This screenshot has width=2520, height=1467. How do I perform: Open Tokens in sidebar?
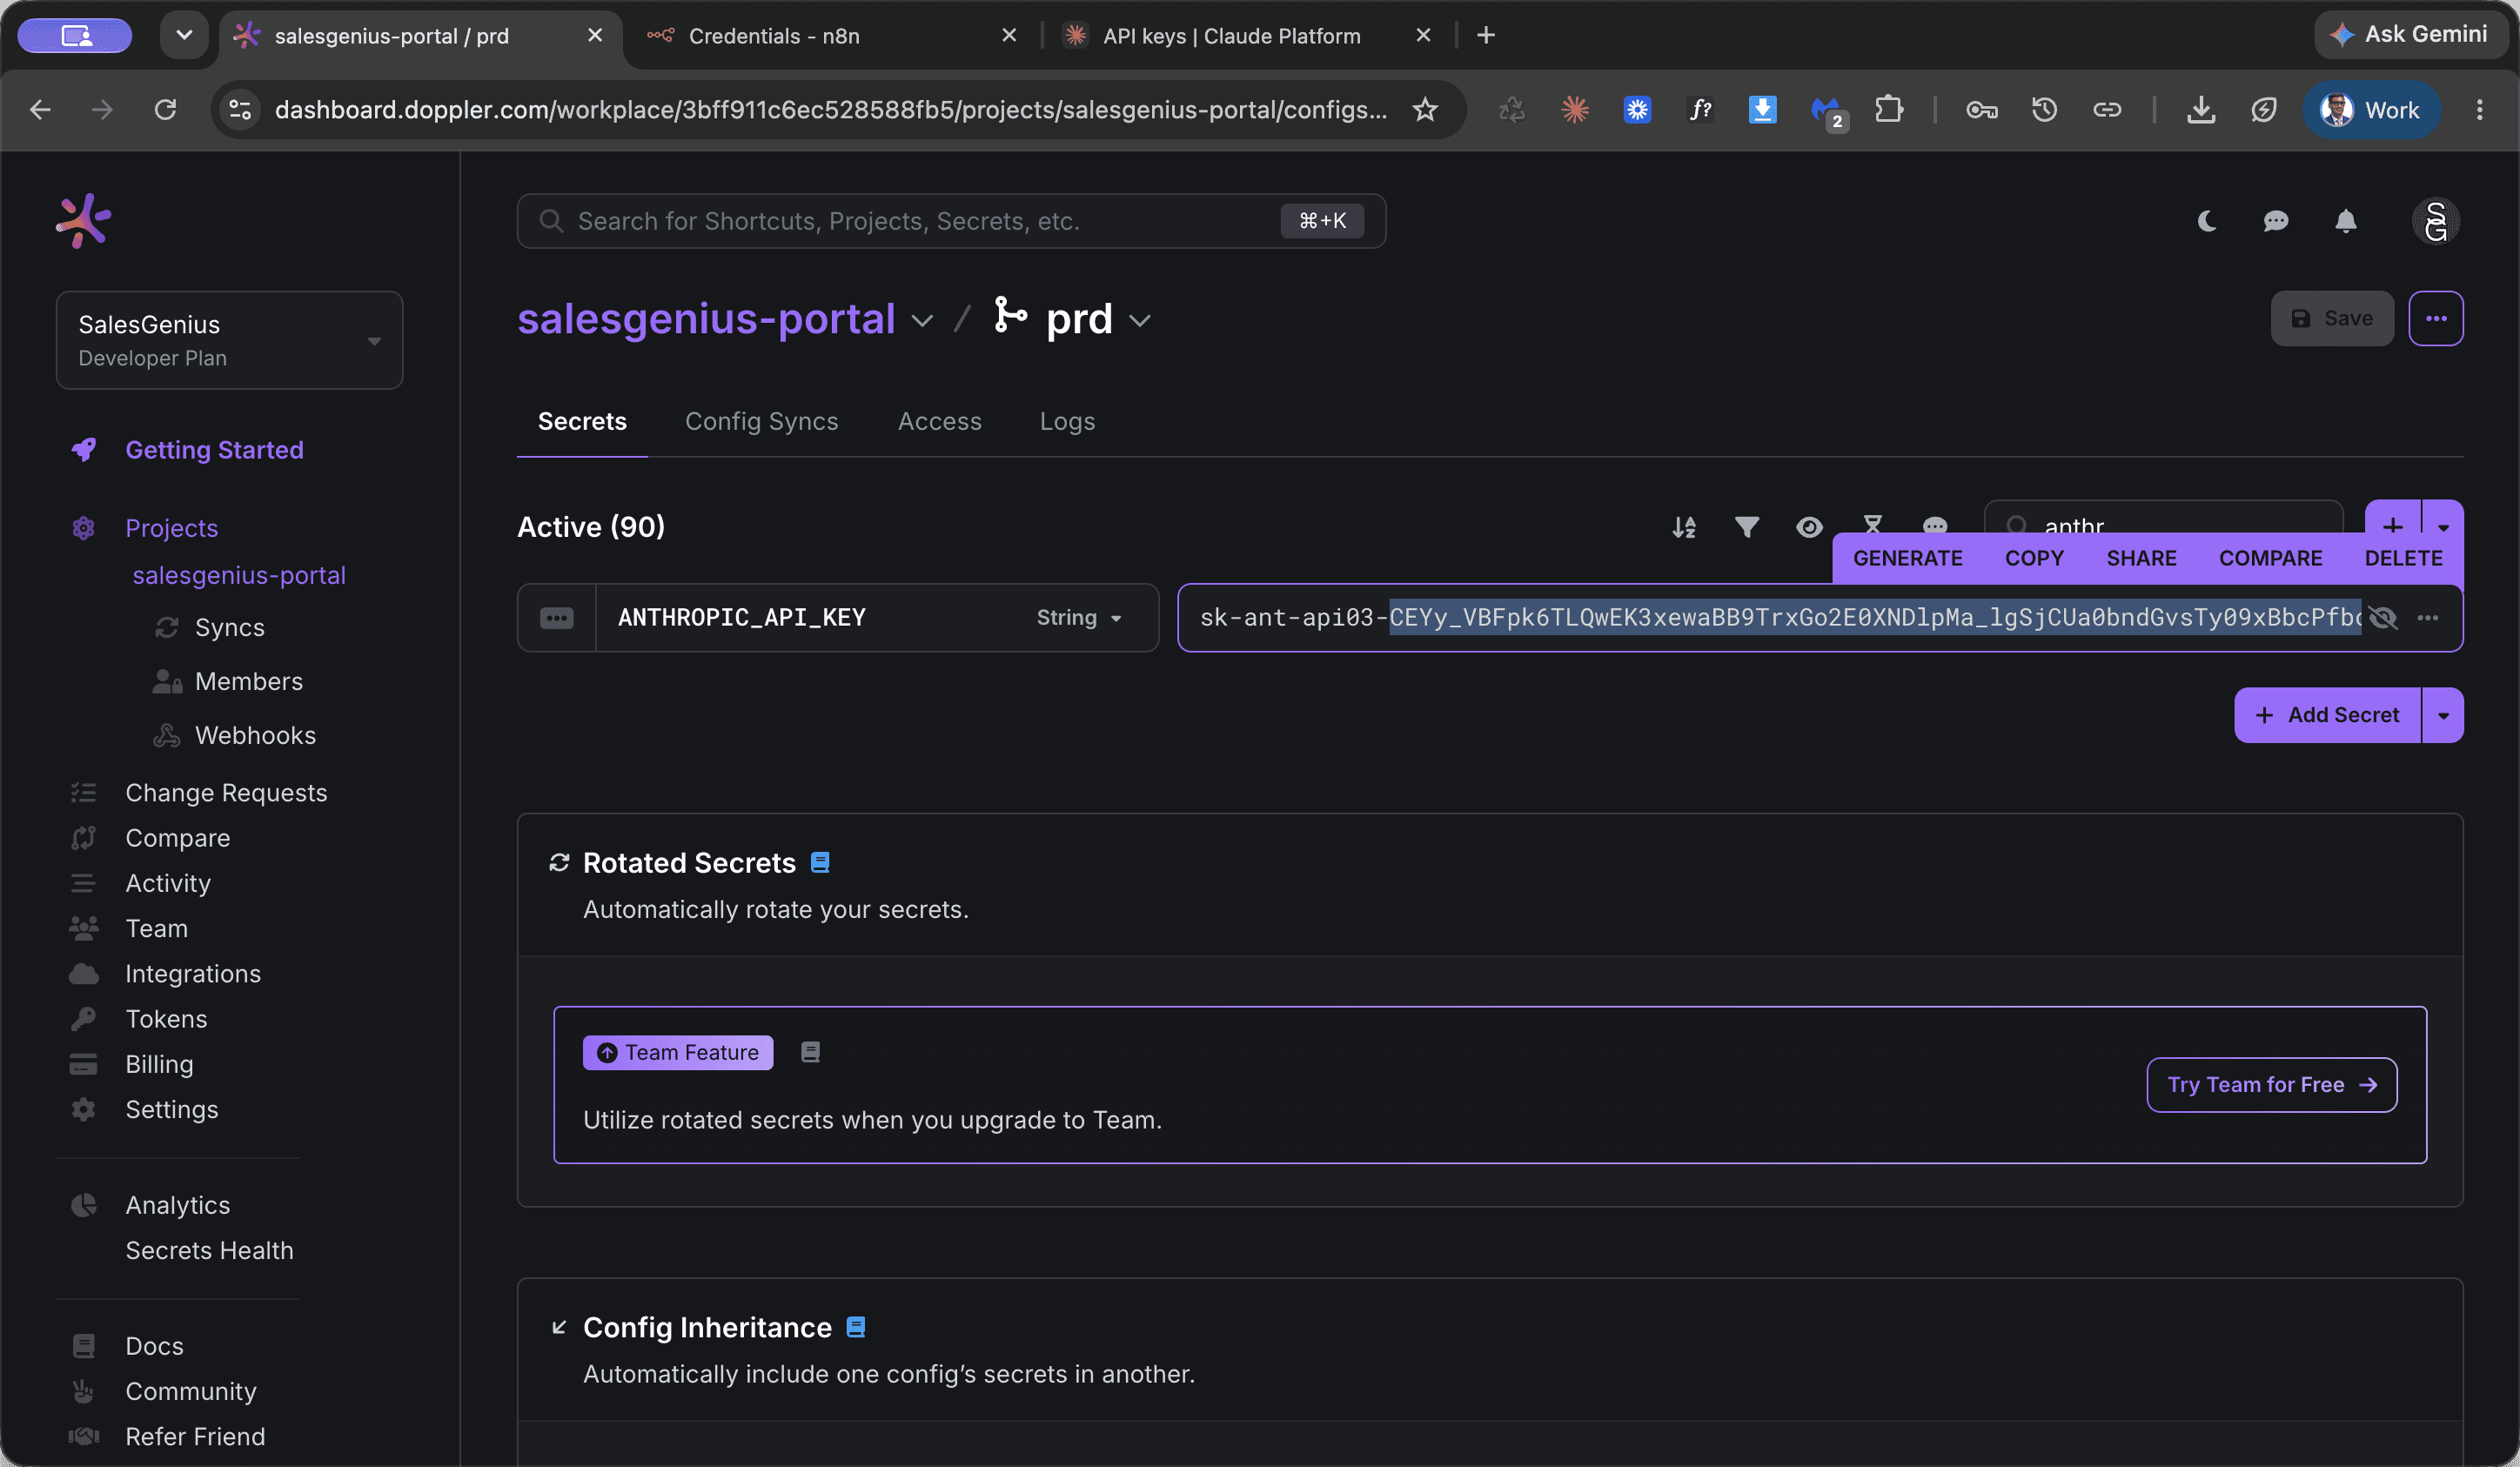tap(166, 1018)
